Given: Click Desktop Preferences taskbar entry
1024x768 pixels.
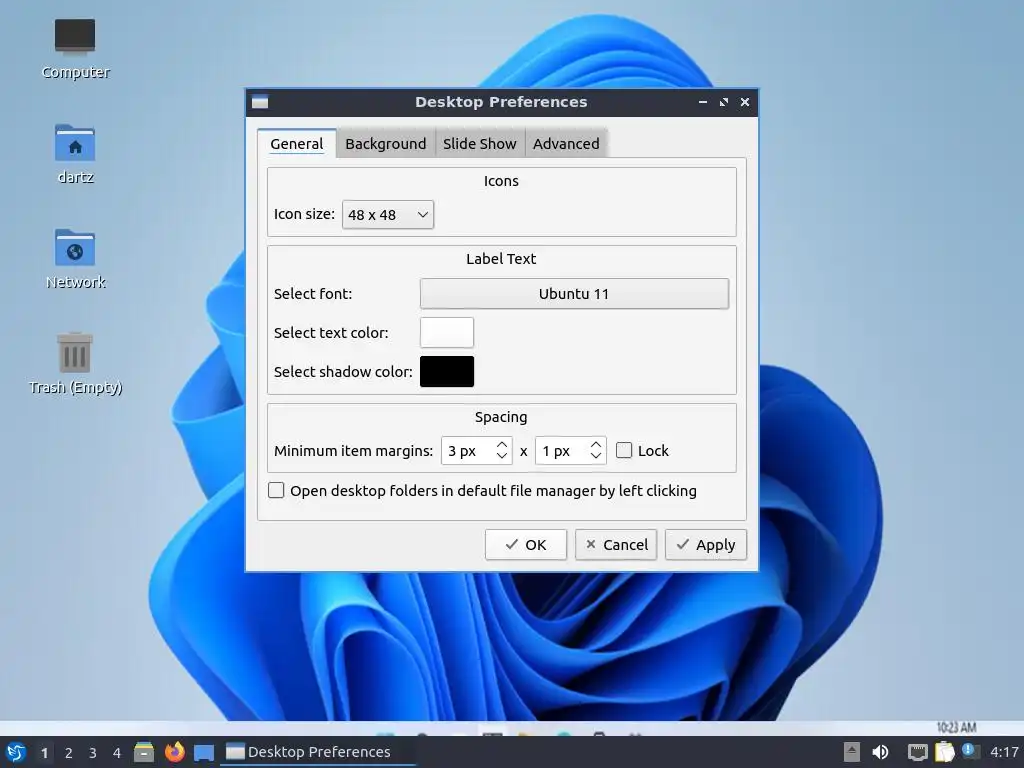Looking at the screenshot, I should coord(317,752).
